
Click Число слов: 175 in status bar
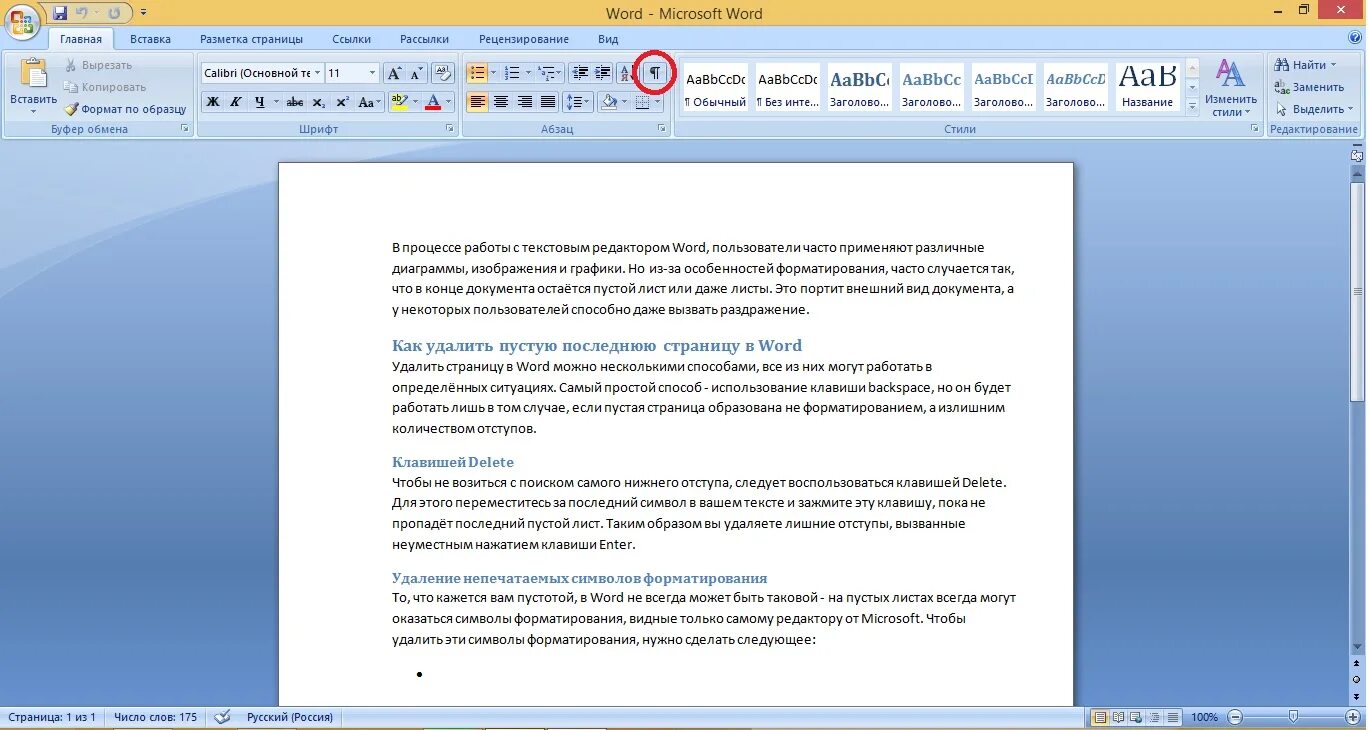click(155, 717)
